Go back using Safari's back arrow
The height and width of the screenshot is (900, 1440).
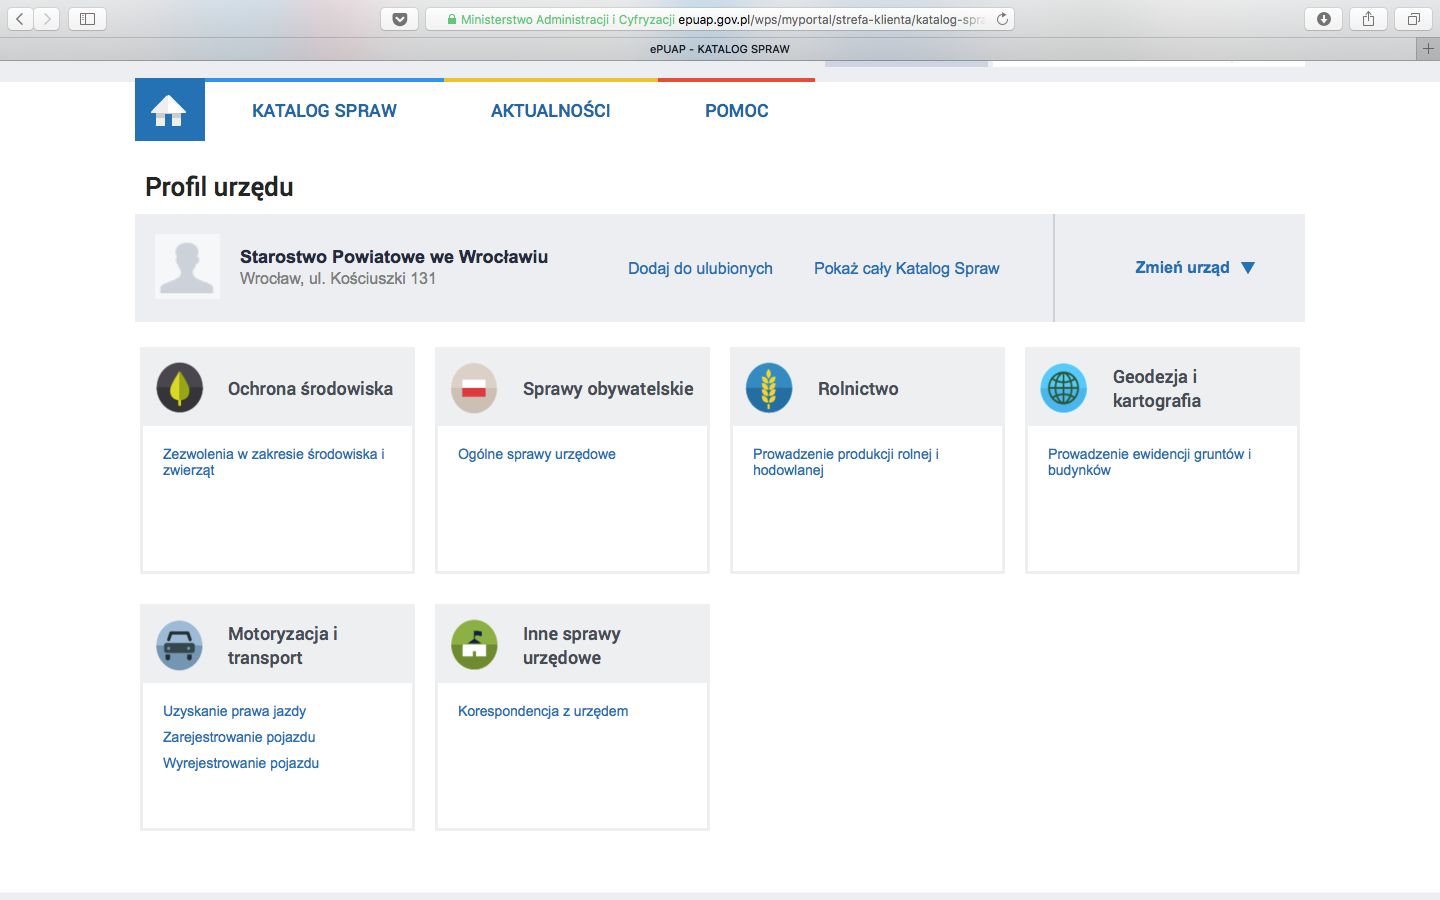pos(20,19)
